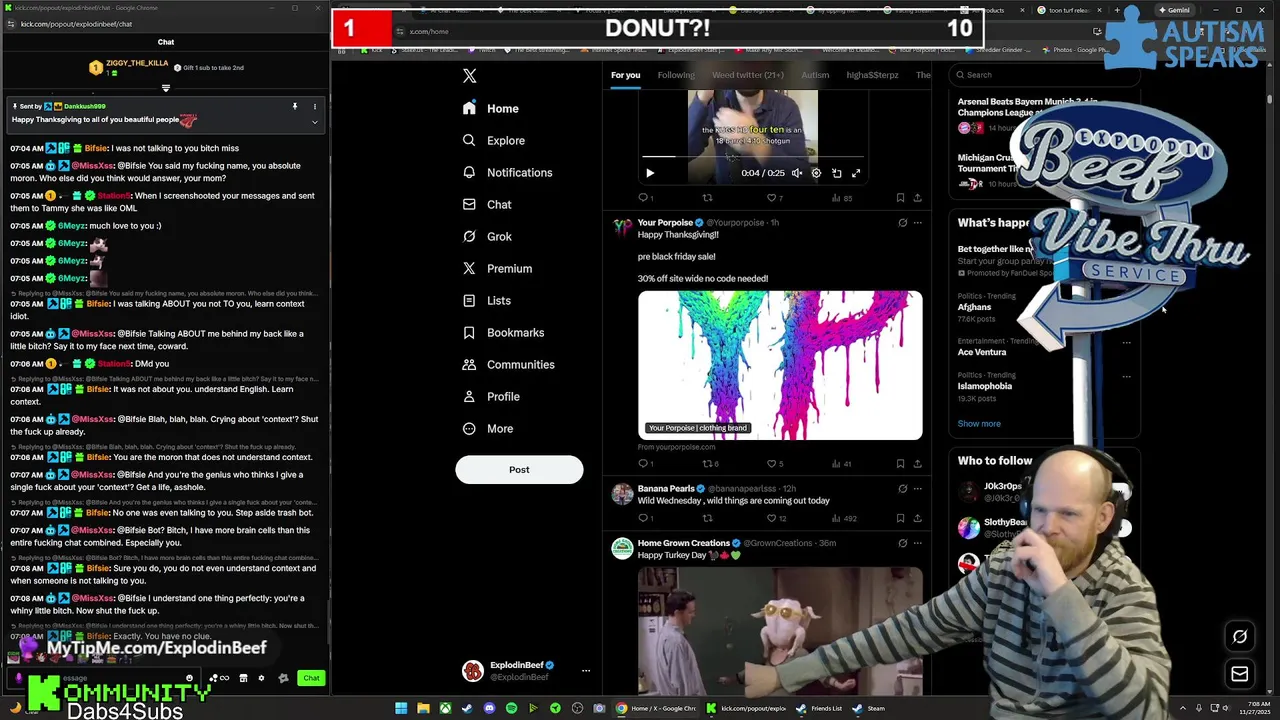This screenshot has width=1280, height=720.
Task: Bookmark the Your Porpoise post
Action: (900, 464)
